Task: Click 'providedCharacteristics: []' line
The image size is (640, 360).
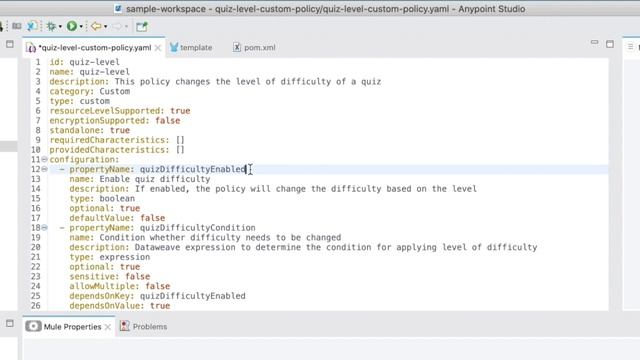Action: click(x=117, y=150)
